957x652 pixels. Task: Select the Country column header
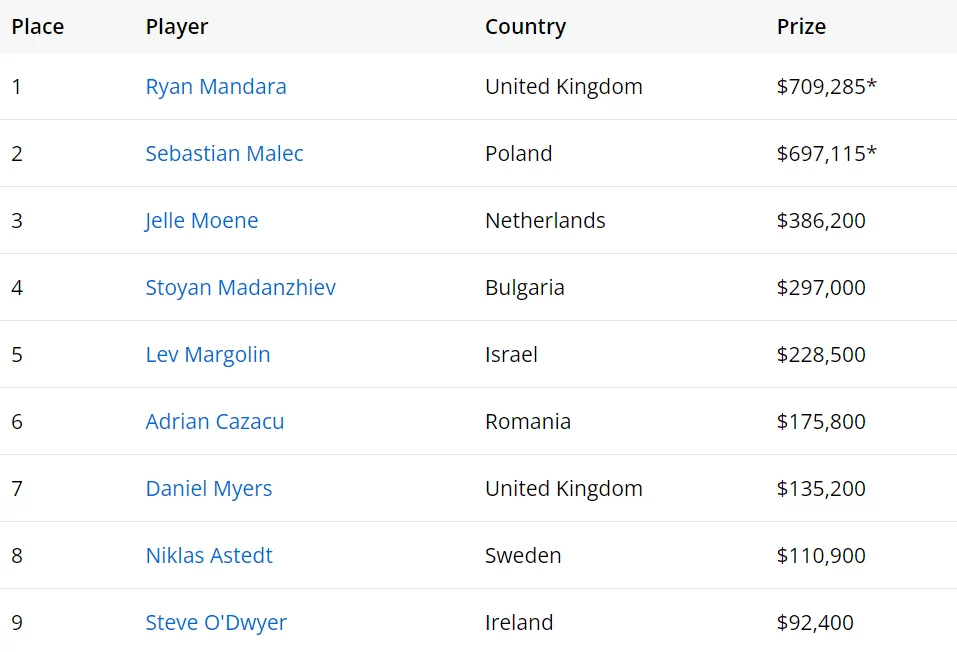tap(525, 27)
